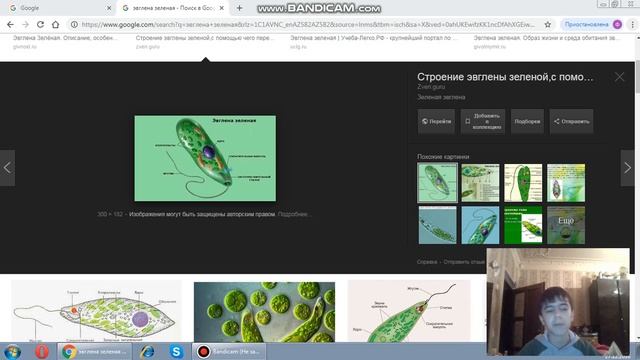Click the Подробнее link under image
The height and width of the screenshot is (360, 640).
point(294,214)
